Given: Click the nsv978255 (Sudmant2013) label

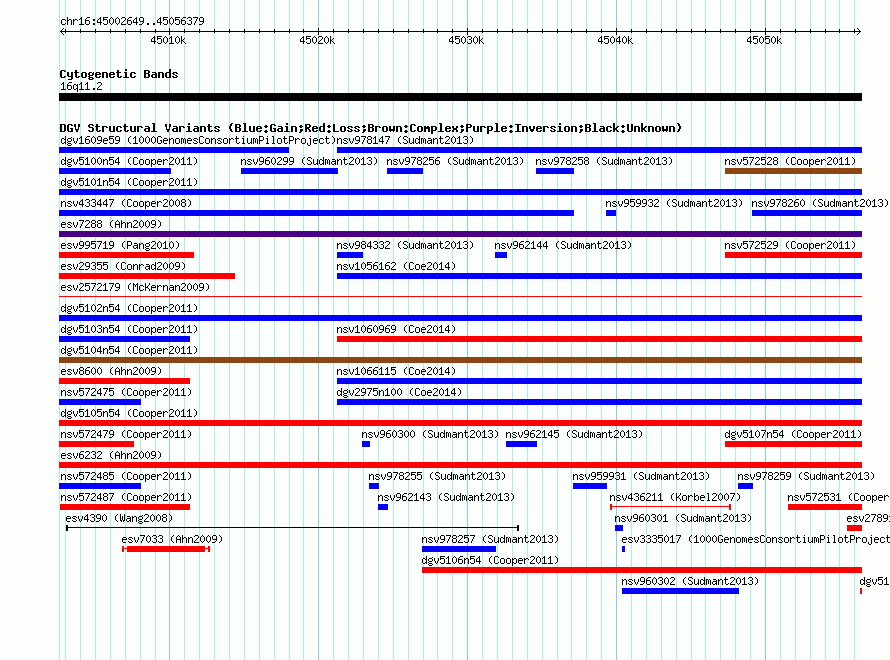Looking at the screenshot, I should (437, 476).
